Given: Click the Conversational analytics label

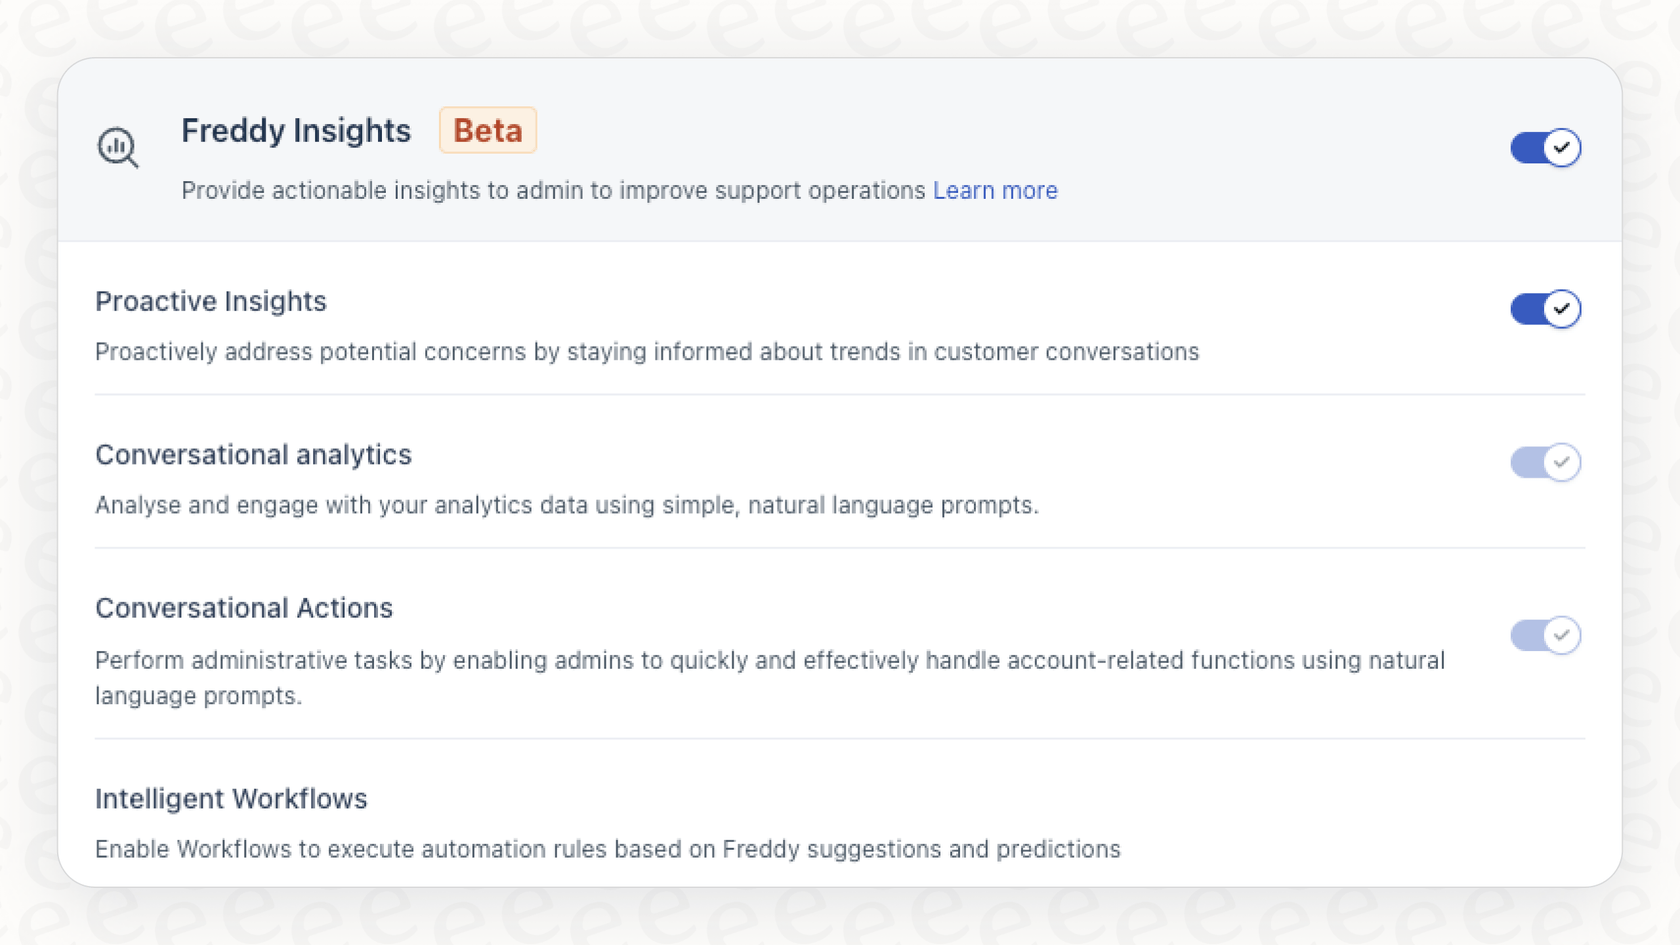Looking at the screenshot, I should [x=253, y=455].
